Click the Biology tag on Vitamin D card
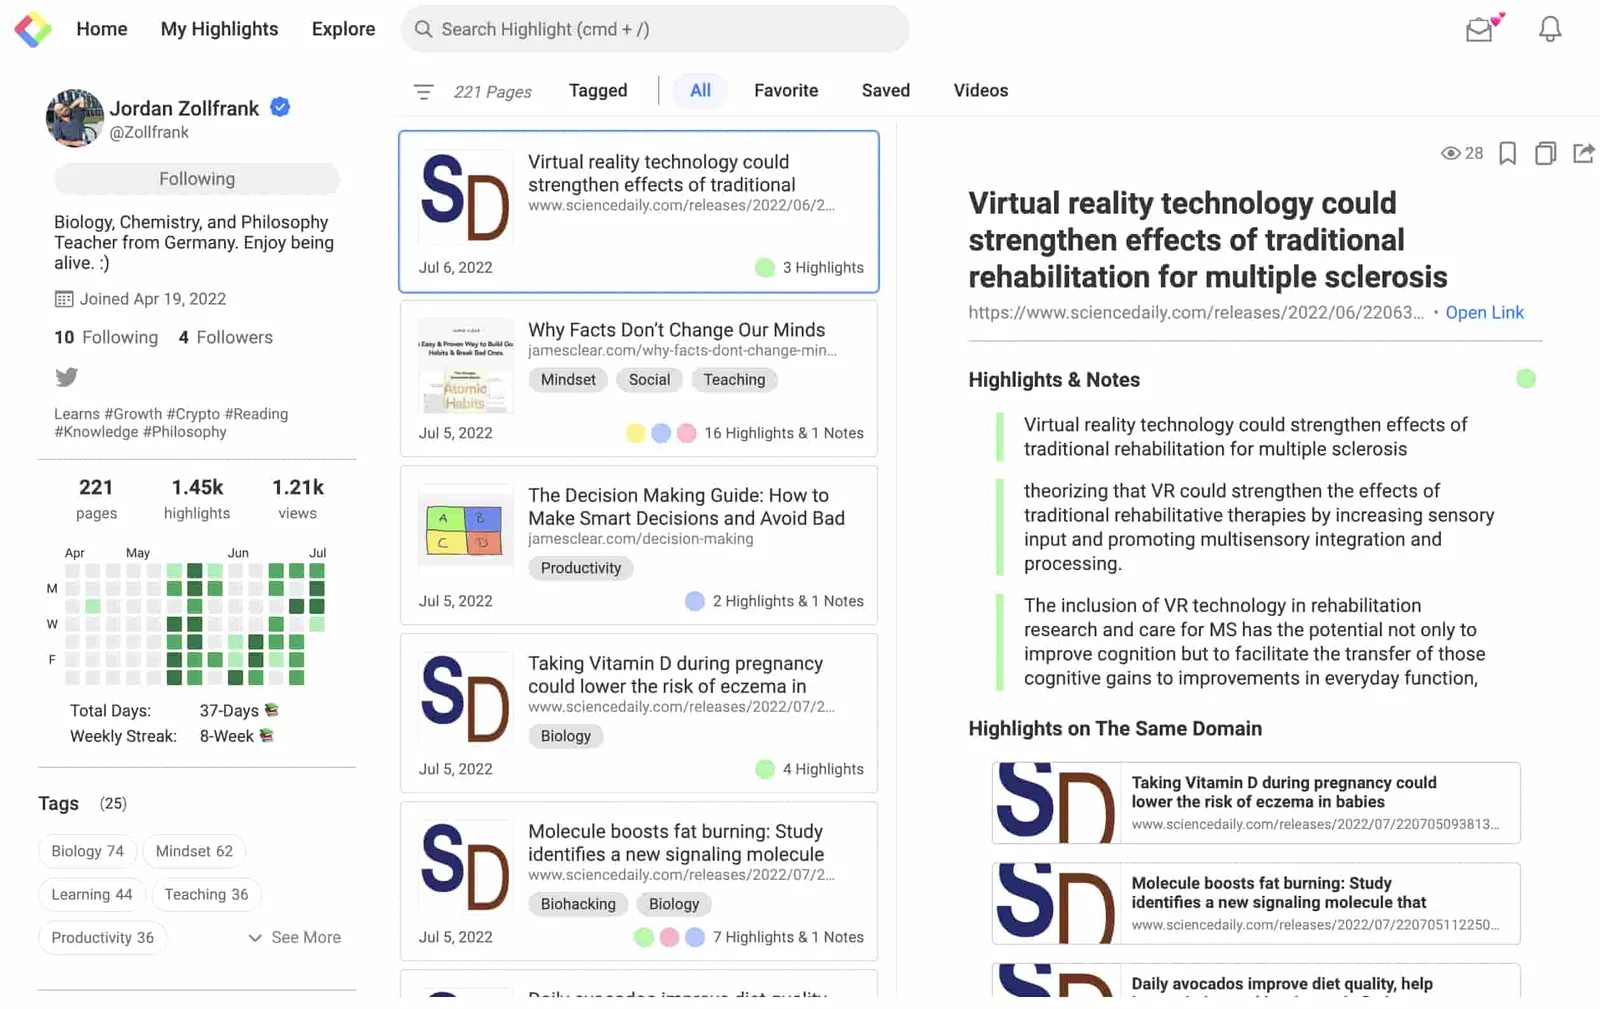Image resolution: width=1600 pixels, height=1009 pixels. [x=566, y=736]
